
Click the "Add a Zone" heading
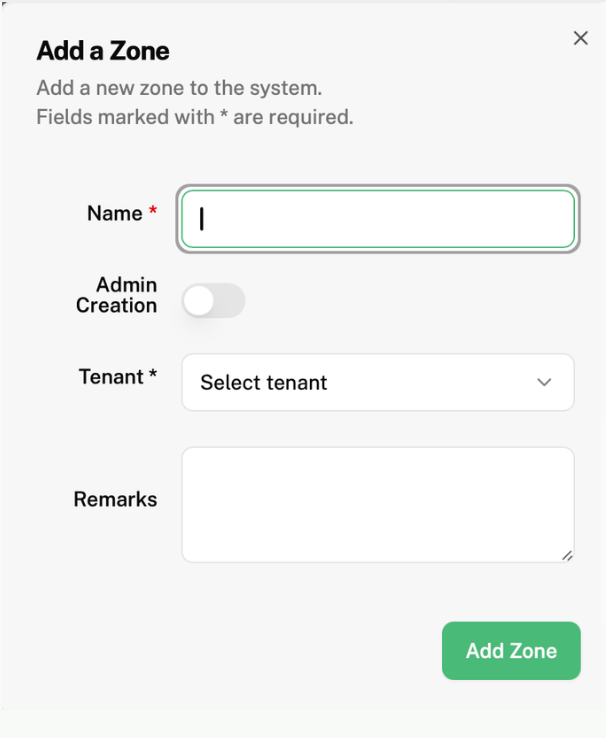point(103,51)
